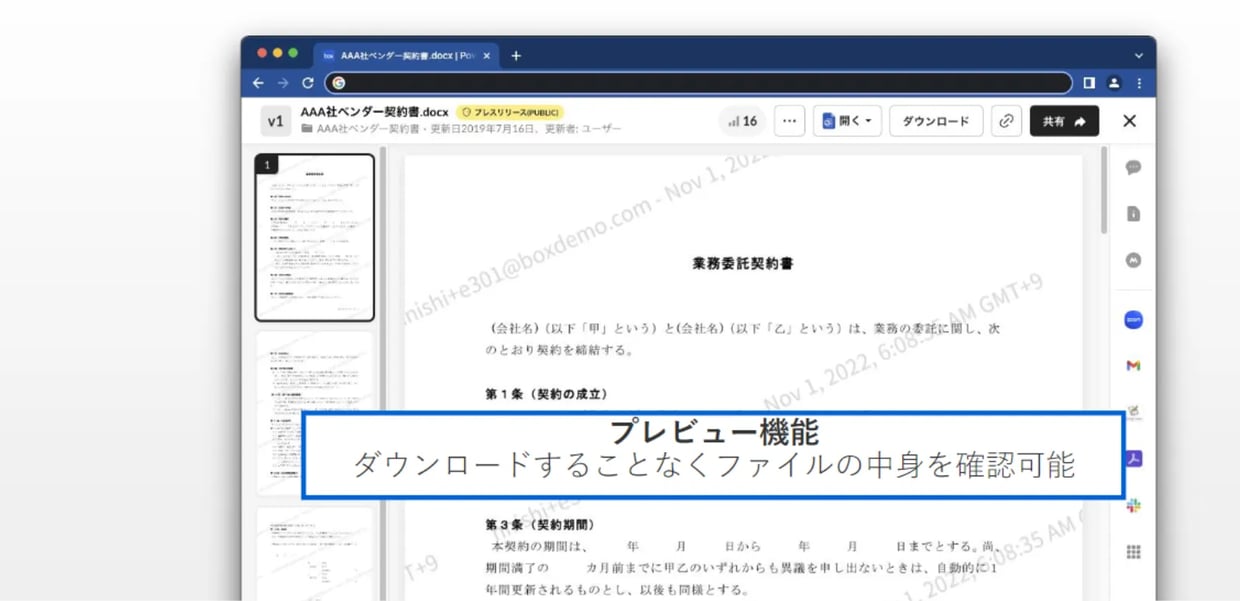Open the file details sidebar icon
The height and width of the screenshot is (601, 1240).
(x=1132, y=213)
